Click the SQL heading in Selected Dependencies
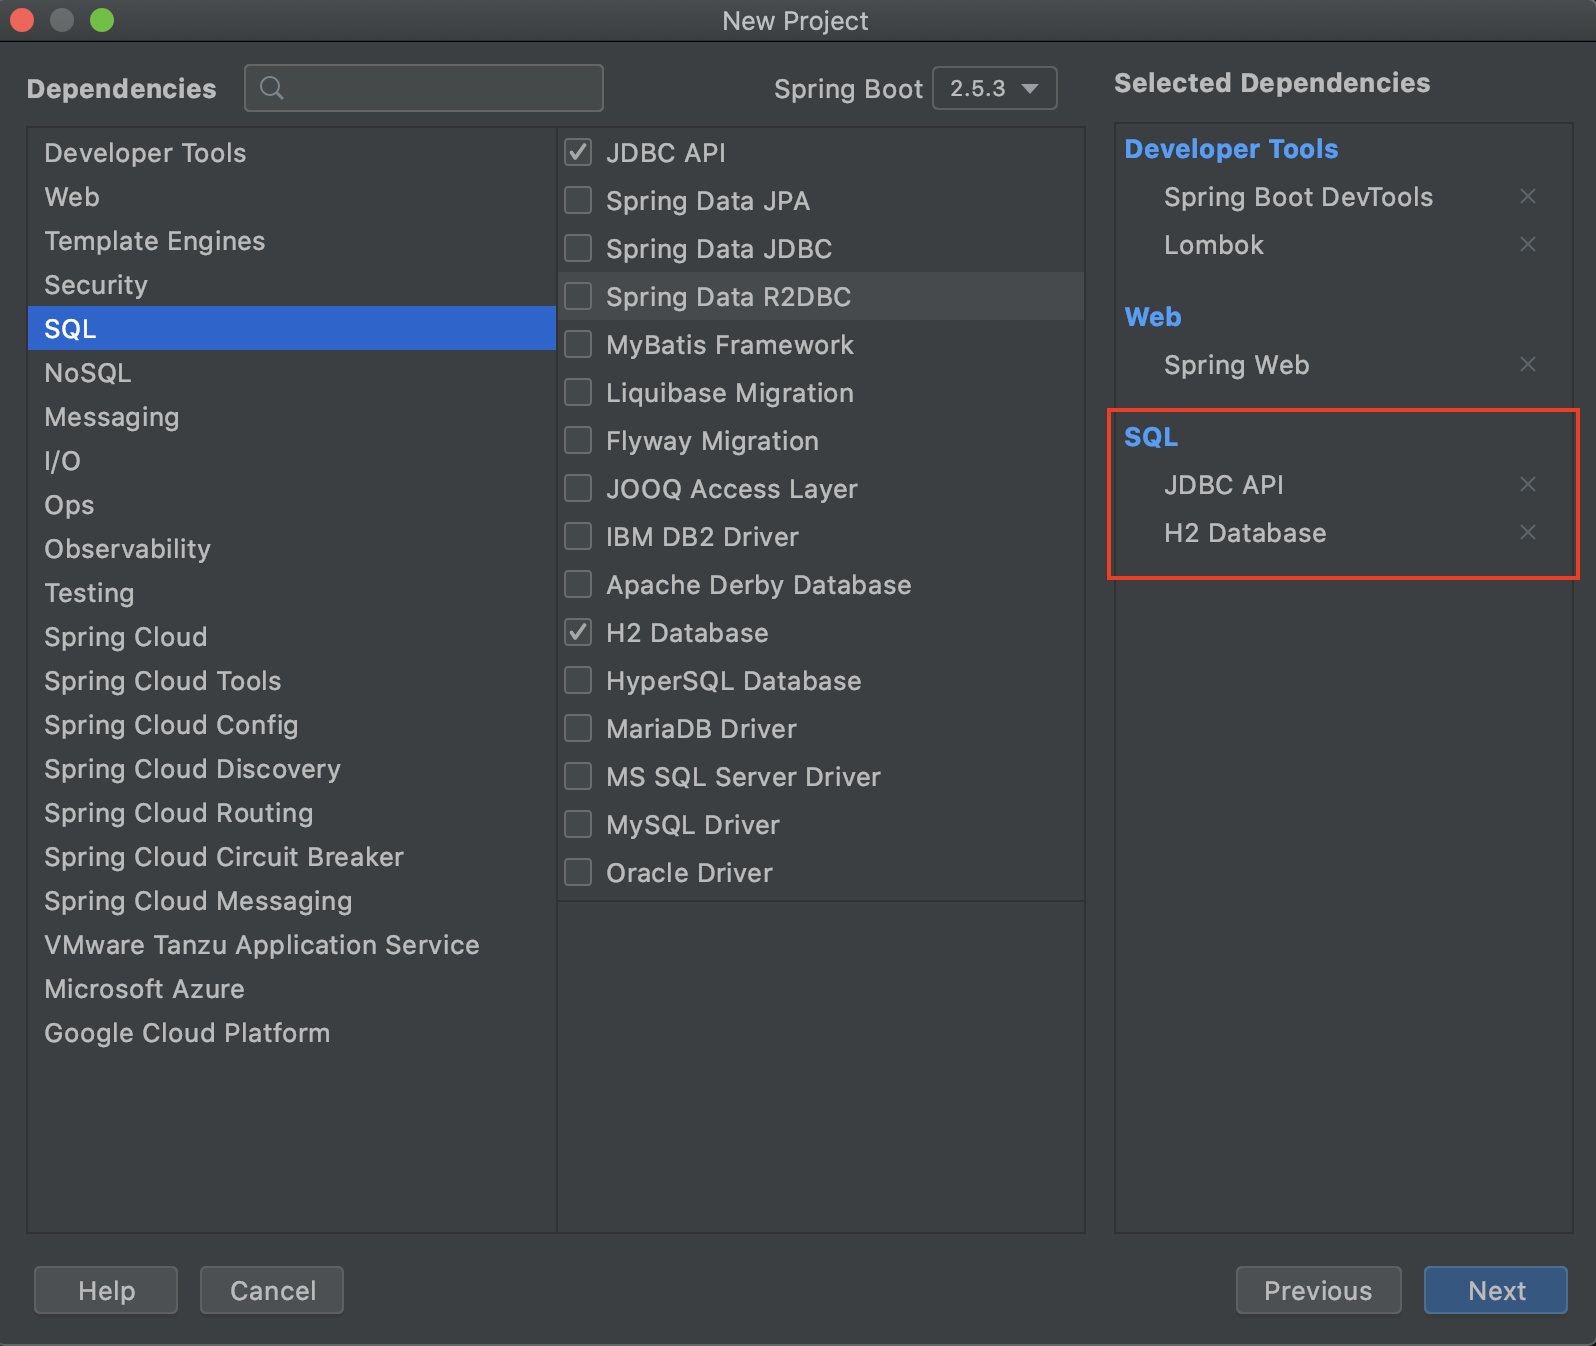The width and height of the screenshot is (1596, 1346). (1151, 436)
